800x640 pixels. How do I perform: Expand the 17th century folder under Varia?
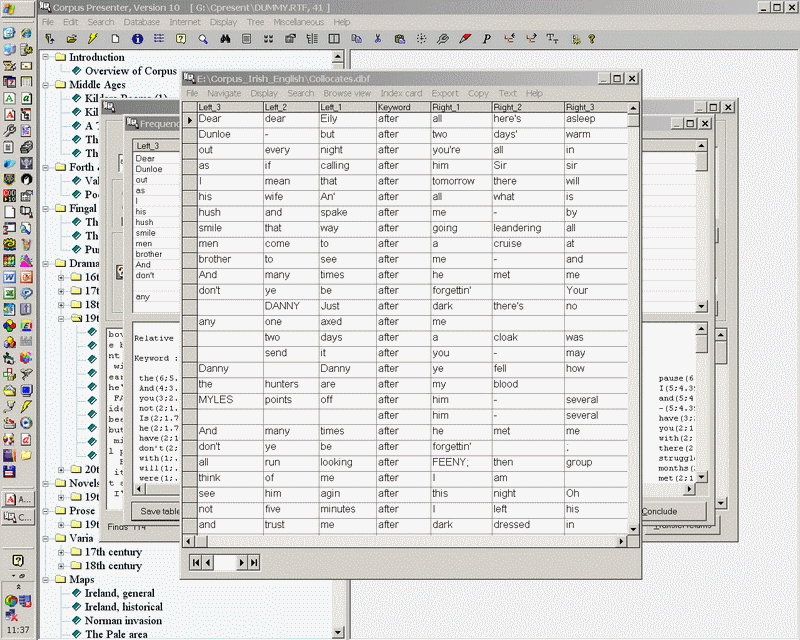(60, 552)
